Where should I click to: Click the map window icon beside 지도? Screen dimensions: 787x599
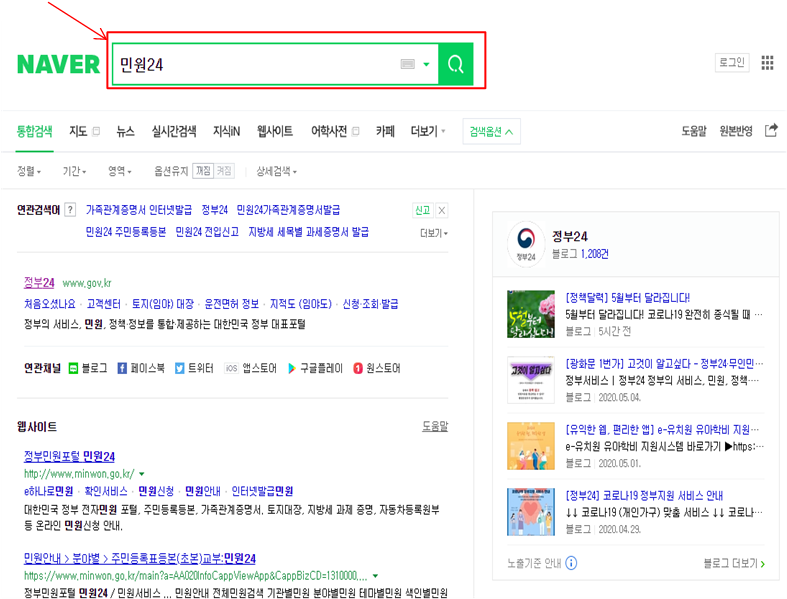point(96,132)
